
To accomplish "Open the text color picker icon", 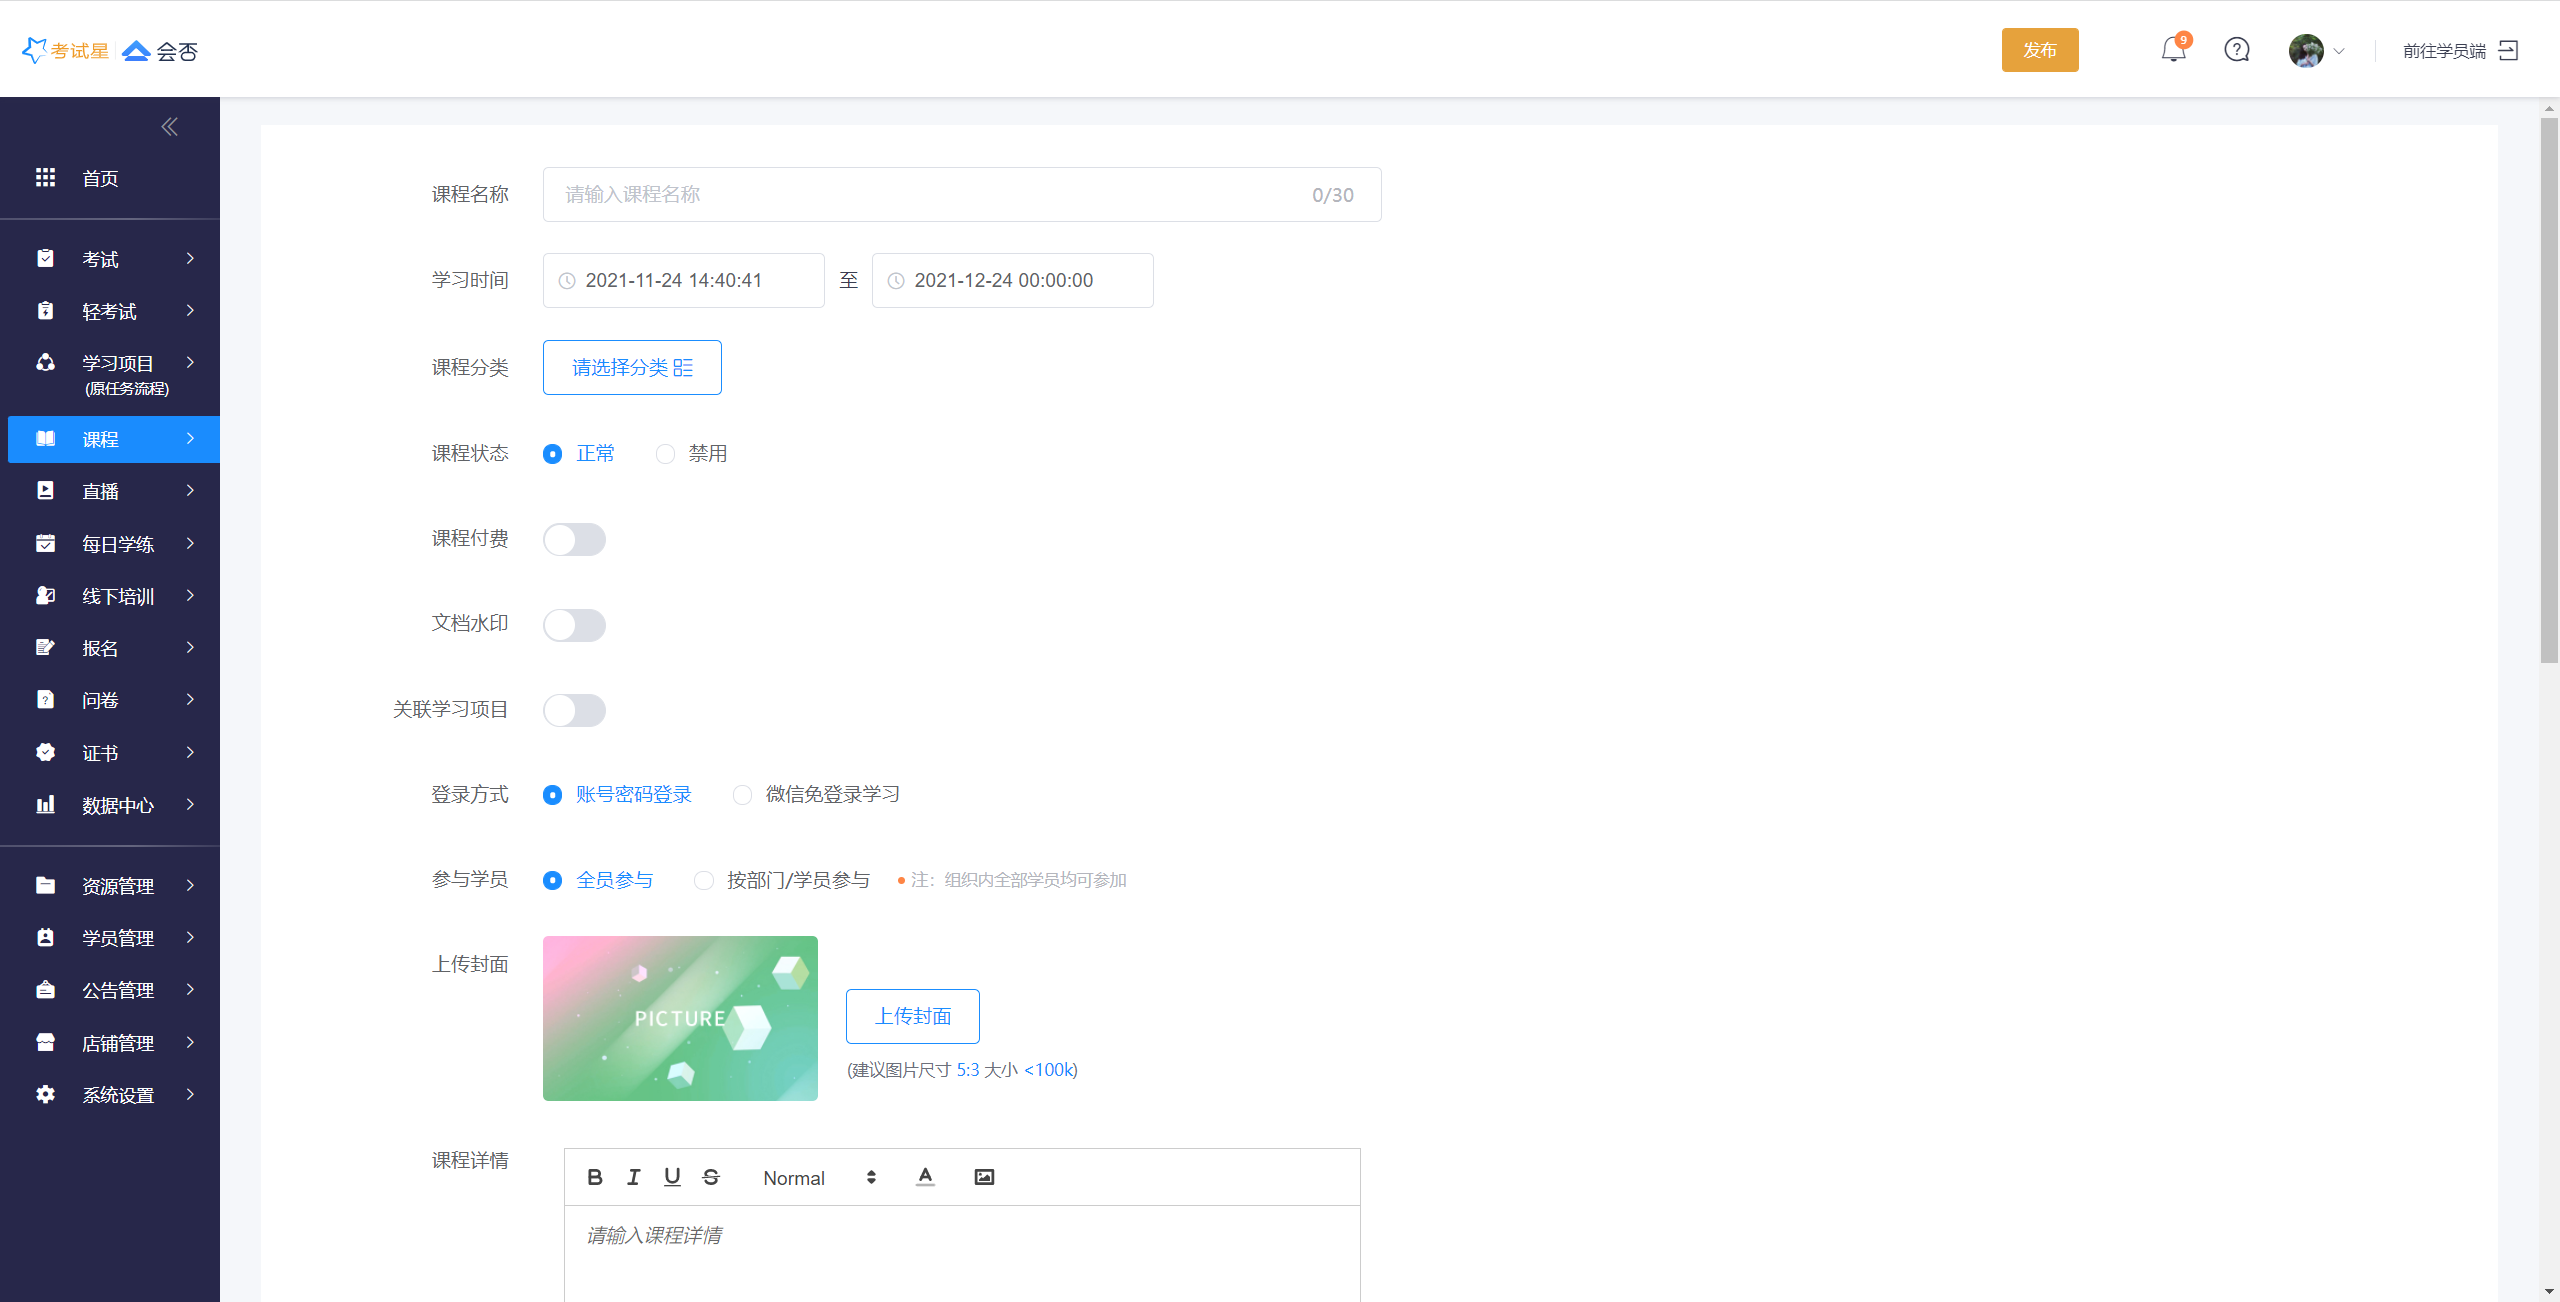I will pos(925,1177).
